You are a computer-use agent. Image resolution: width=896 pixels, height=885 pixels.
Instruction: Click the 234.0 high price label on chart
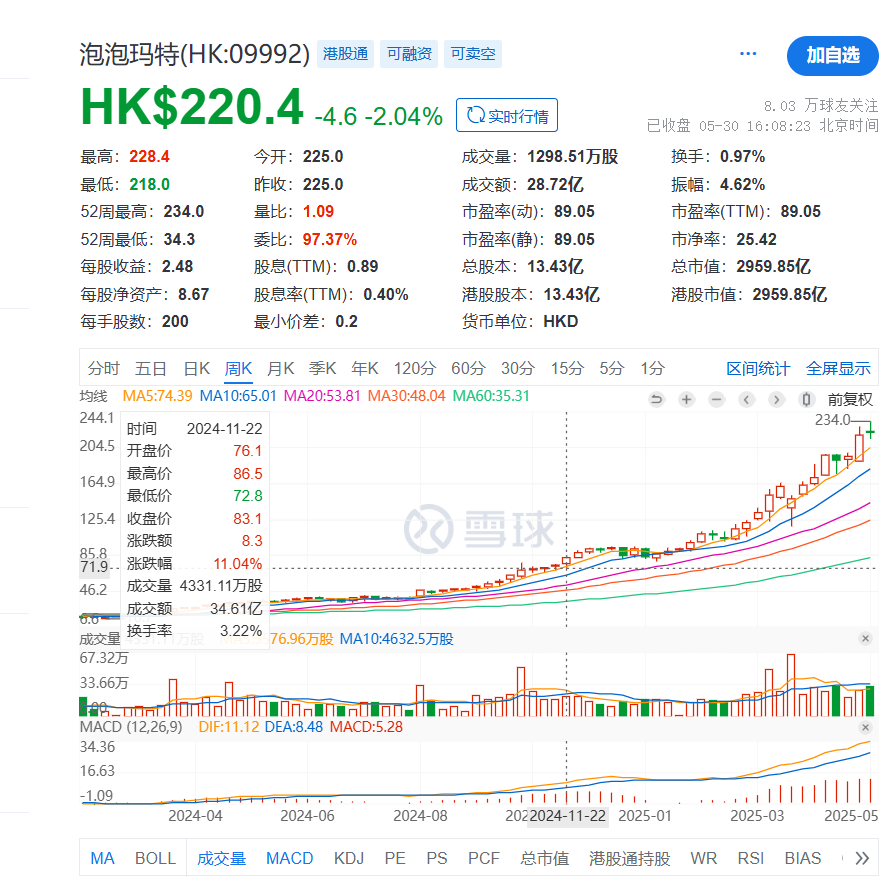pos(832,420)
